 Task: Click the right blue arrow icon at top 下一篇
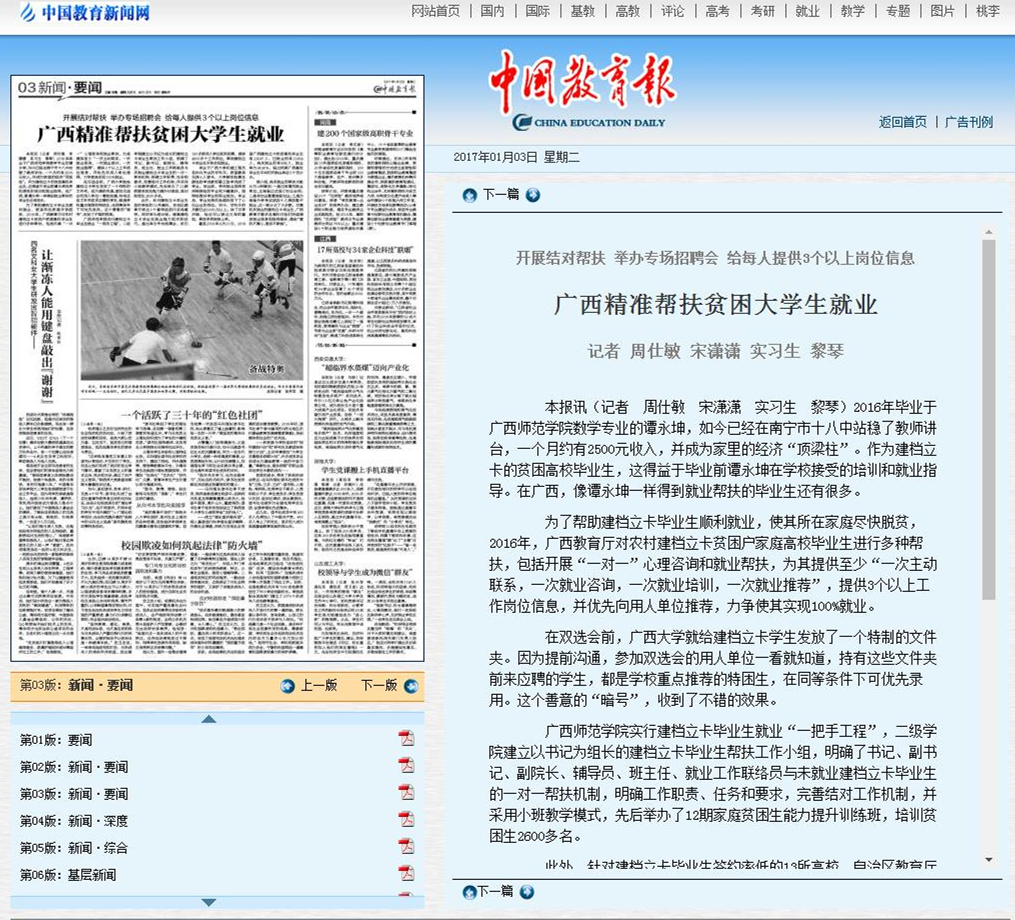pyautogui.click(x=533, y=195)
